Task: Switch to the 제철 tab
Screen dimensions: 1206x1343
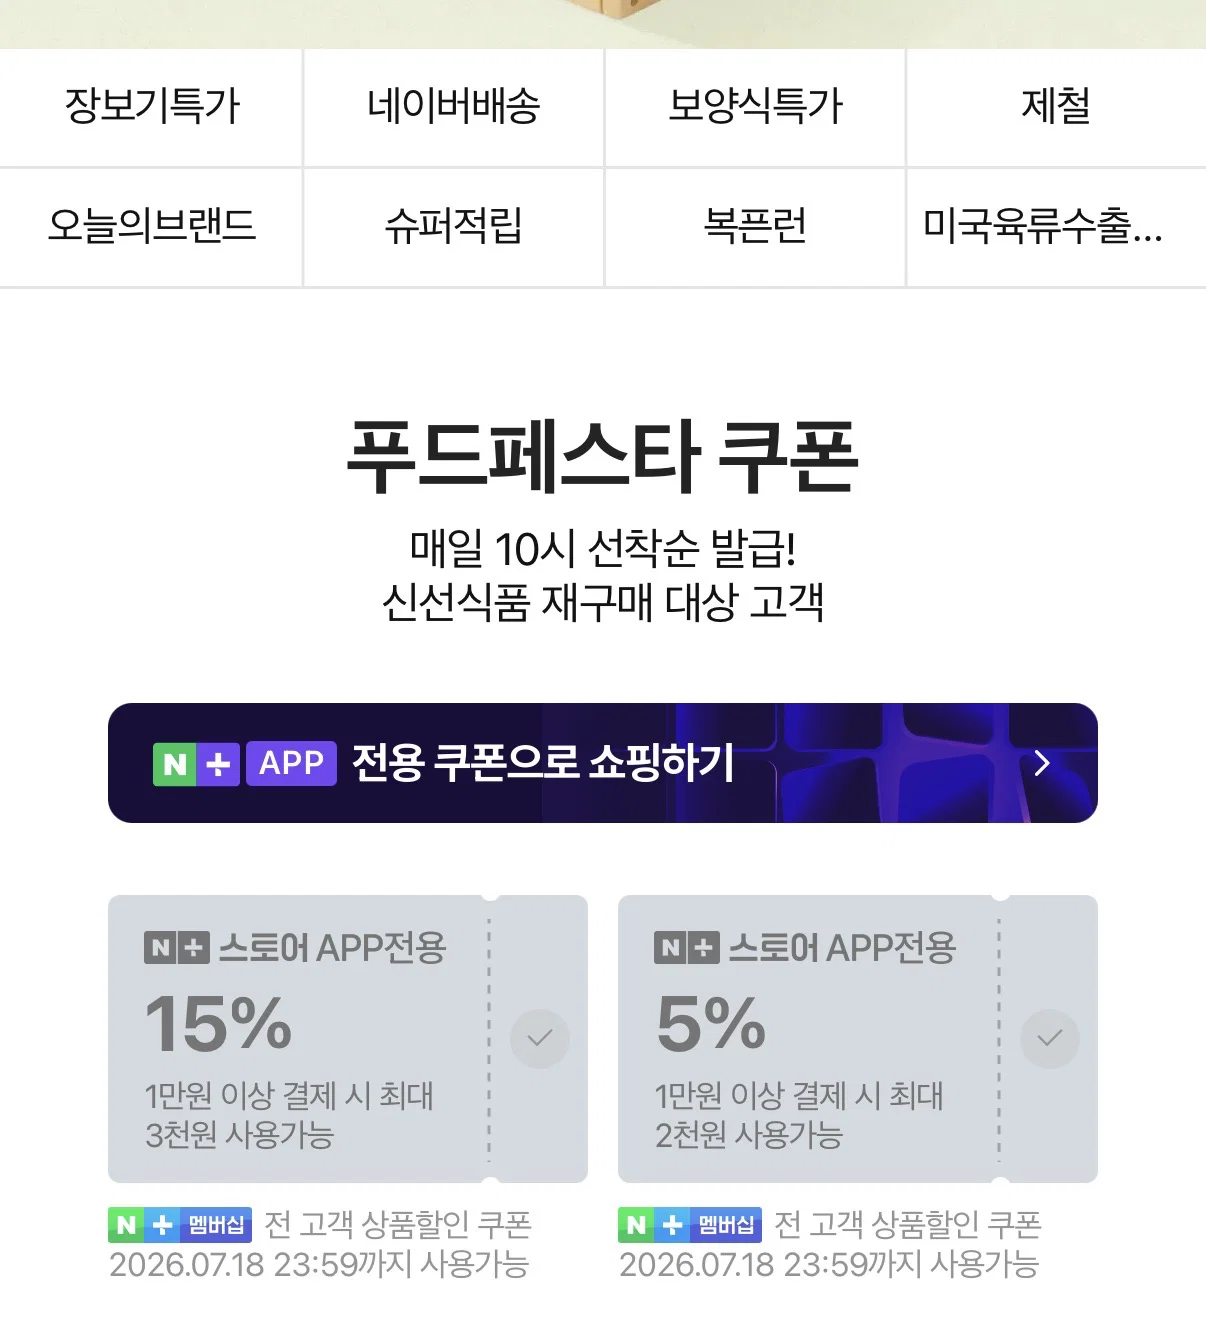Action: (1056, 107)
